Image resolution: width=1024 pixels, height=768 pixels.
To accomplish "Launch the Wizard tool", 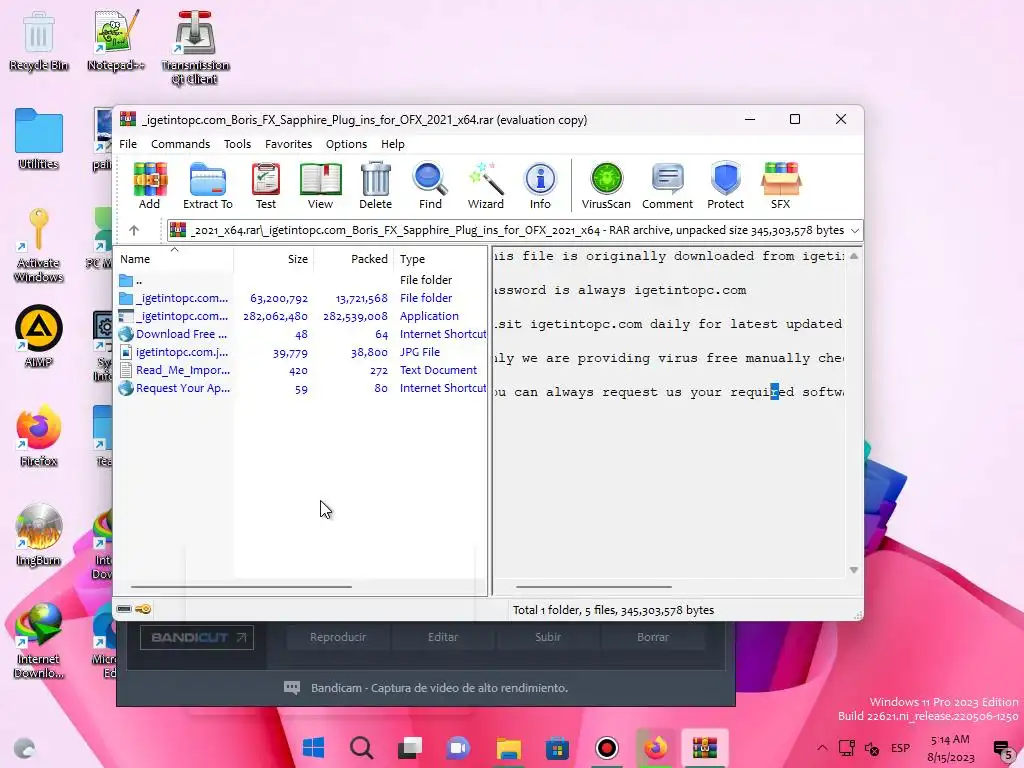I will pyautogui.click(x=486, y=185).
